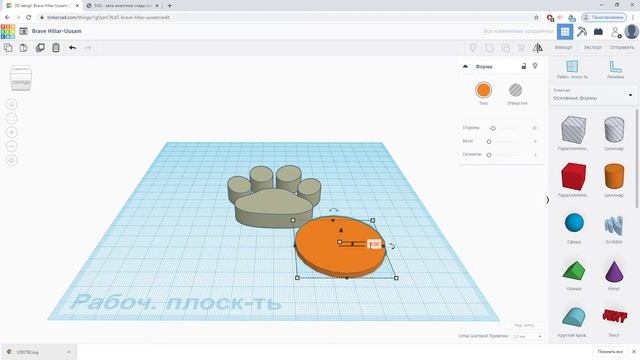Open the Bricks mode

(598, 31)
